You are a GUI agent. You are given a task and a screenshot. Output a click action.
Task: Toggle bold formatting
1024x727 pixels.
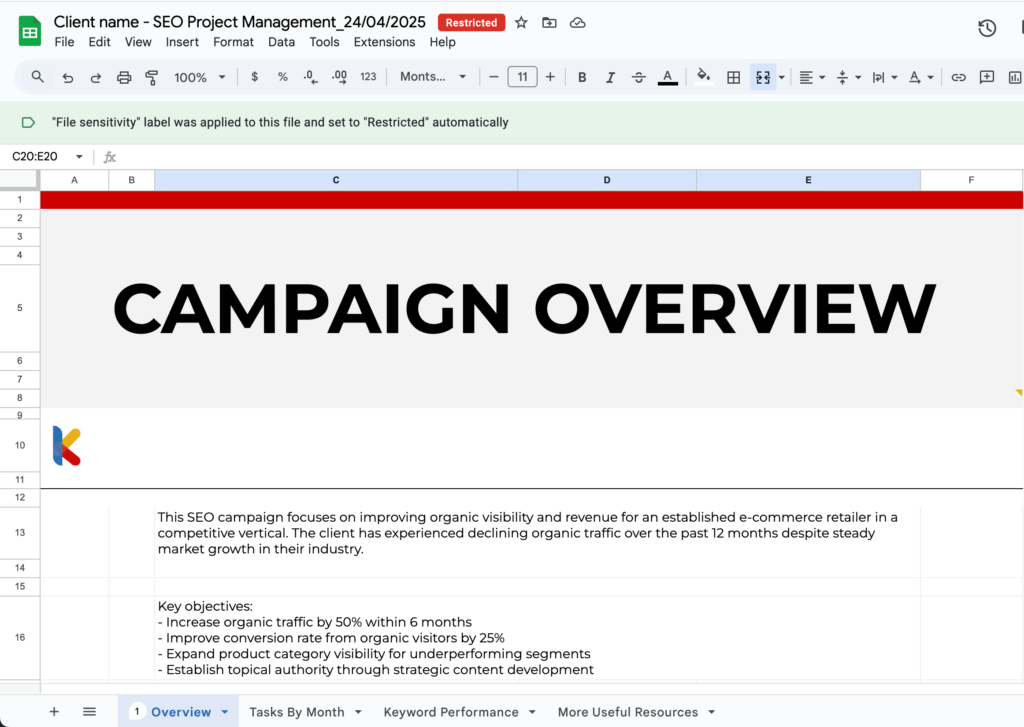[x=582, y=77]
